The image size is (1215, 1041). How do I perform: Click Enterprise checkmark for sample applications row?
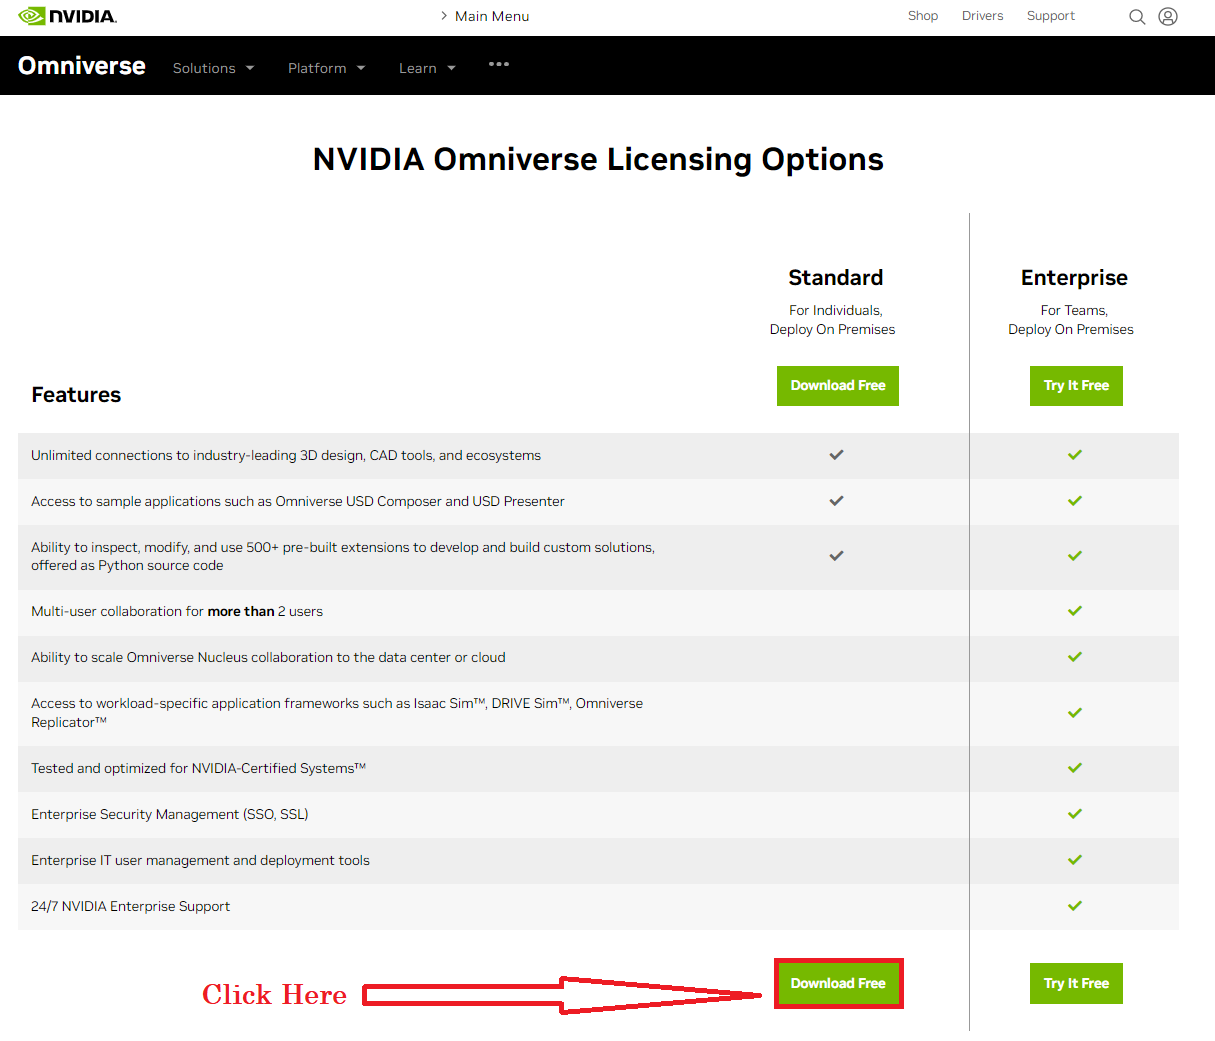coord(1075,501)
